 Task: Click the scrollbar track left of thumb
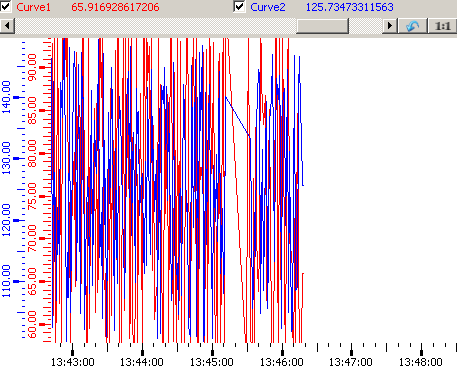click(x=156, y=26)
